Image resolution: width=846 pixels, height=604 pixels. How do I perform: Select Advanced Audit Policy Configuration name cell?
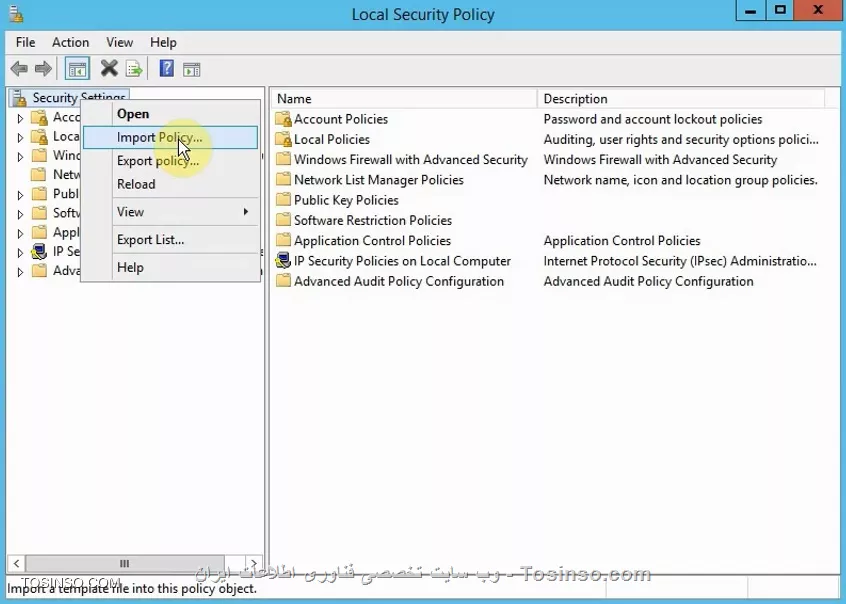tap(399, 281)
